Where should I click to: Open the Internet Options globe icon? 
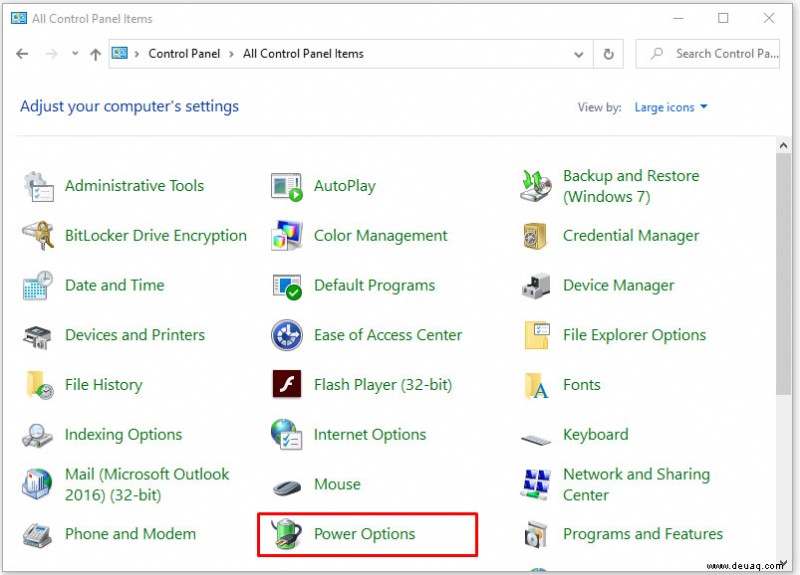287,435
